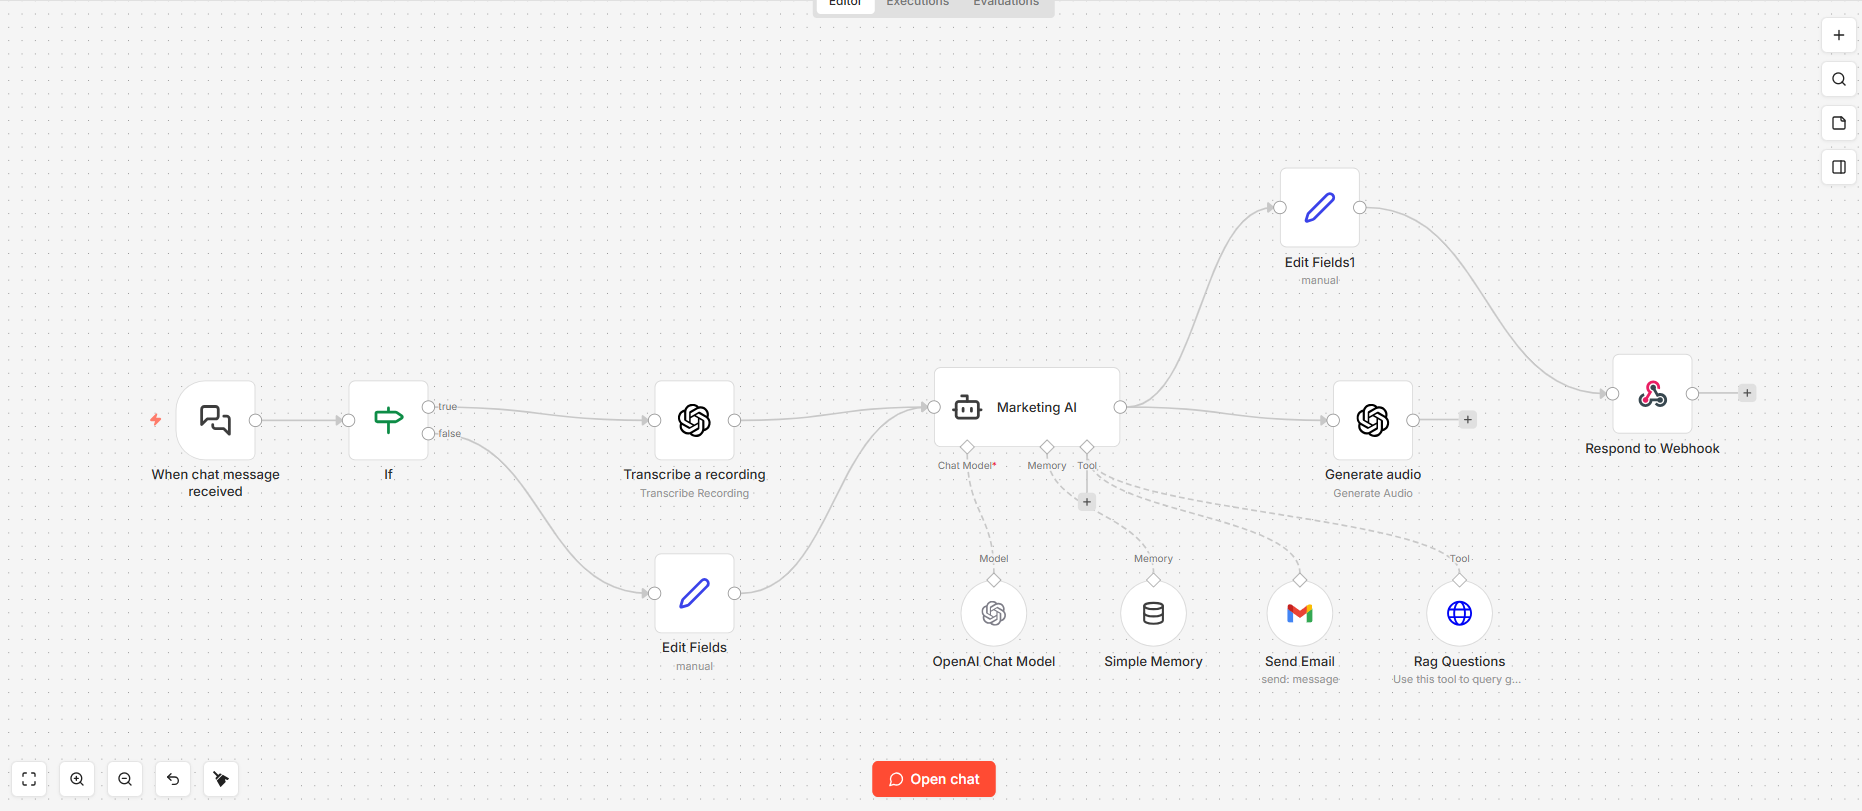Click the fit-to-view canvas icon
This screenshot has height=811, width=1862.
tap(29, 779)
